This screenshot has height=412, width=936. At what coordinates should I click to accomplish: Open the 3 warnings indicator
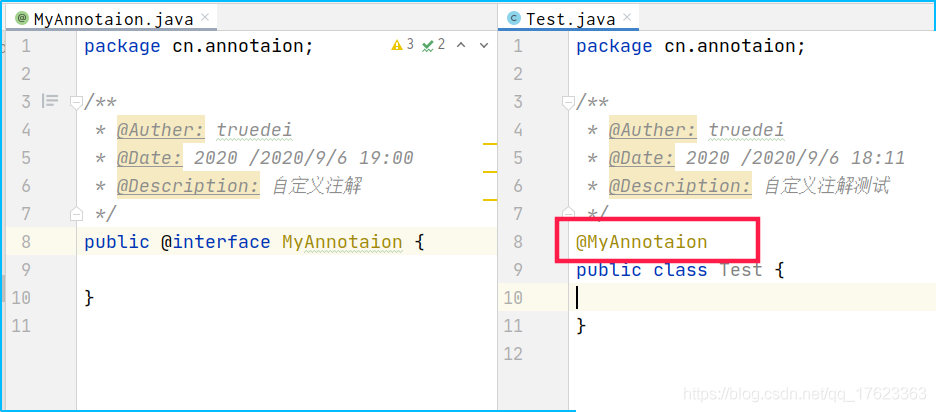pos(402,45)
